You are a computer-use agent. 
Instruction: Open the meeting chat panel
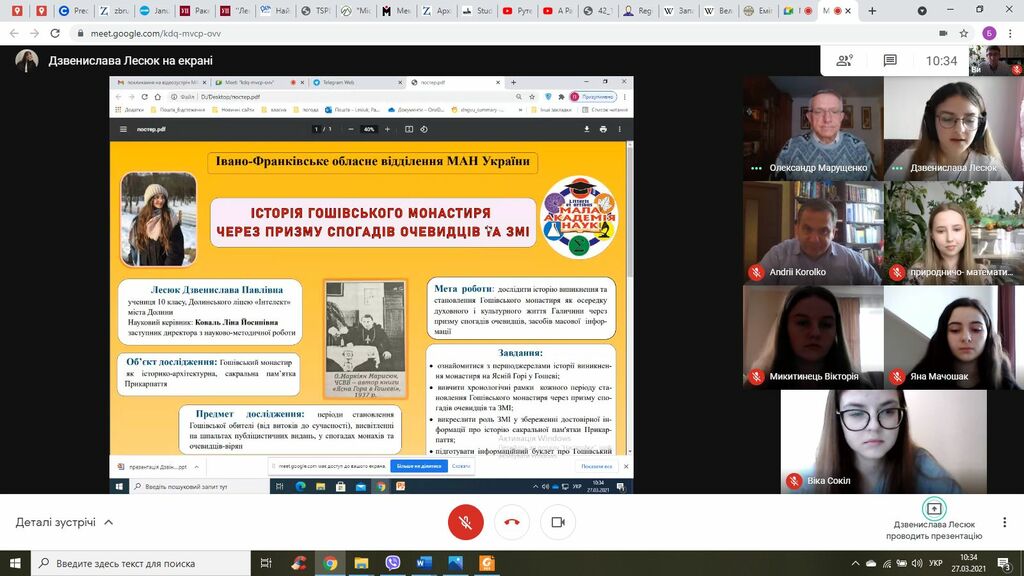tap(889, 61)
